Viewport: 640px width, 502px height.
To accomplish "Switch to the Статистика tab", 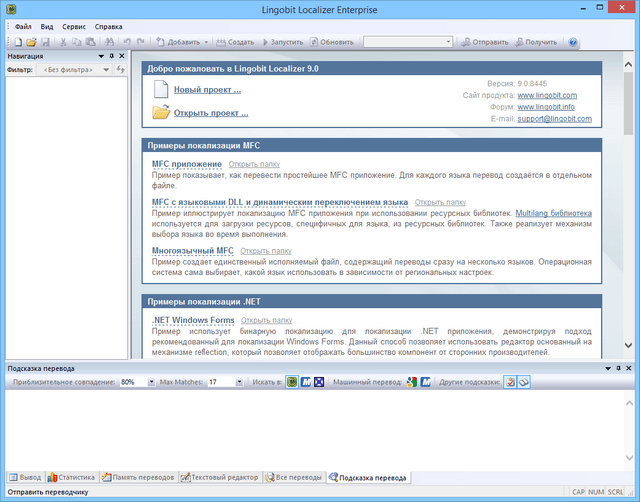I will tap(71, 477).
